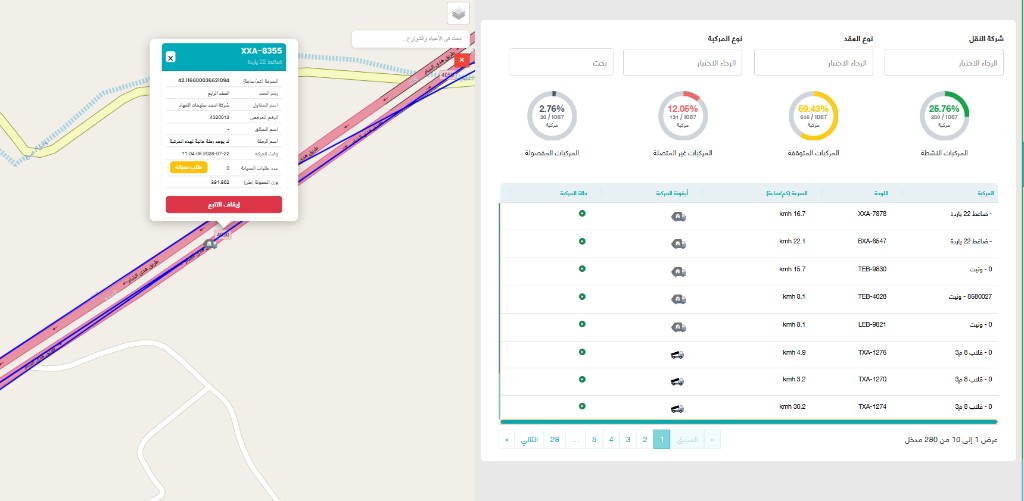1024x501 pixels.
Task: Click the vehicle icon in LED-9821 row
Action: point(679,326)
